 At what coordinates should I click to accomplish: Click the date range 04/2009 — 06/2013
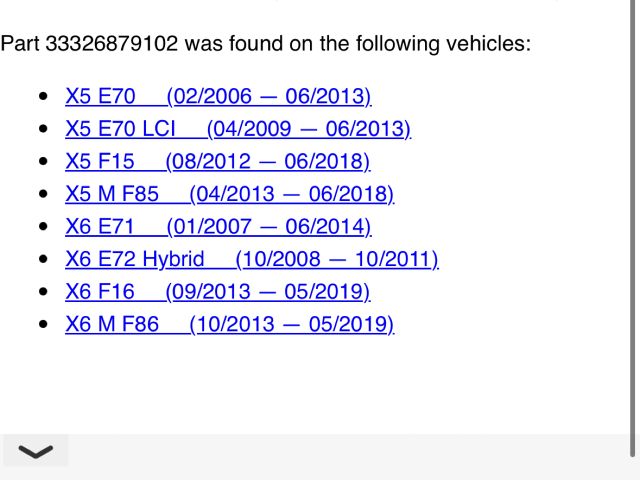[309, 129]
